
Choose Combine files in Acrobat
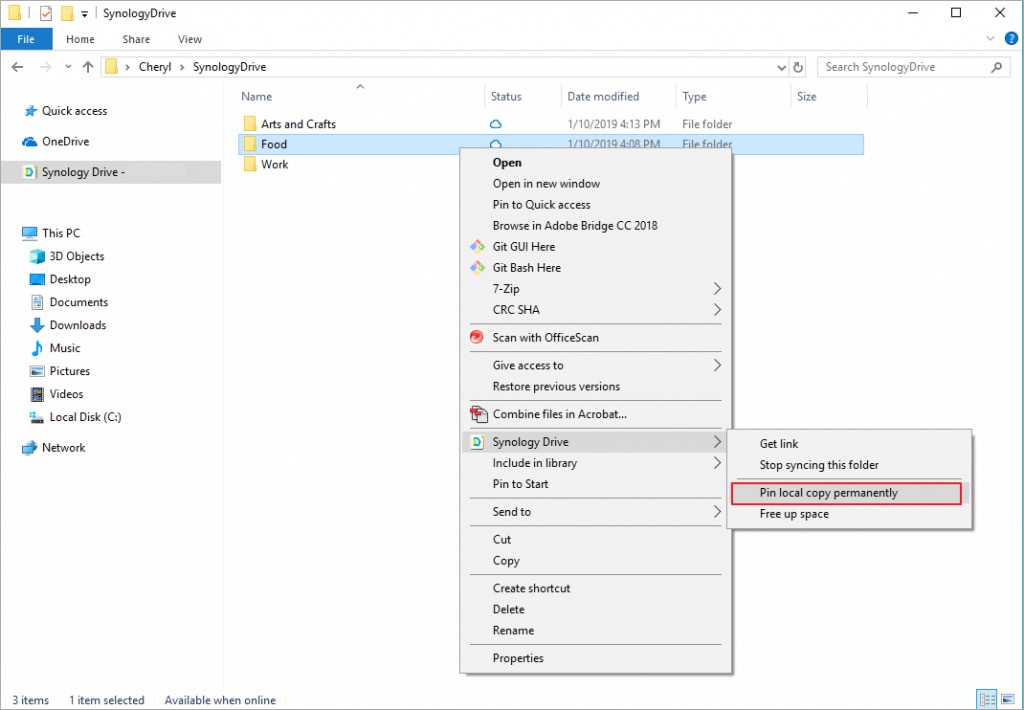point(560,414)
